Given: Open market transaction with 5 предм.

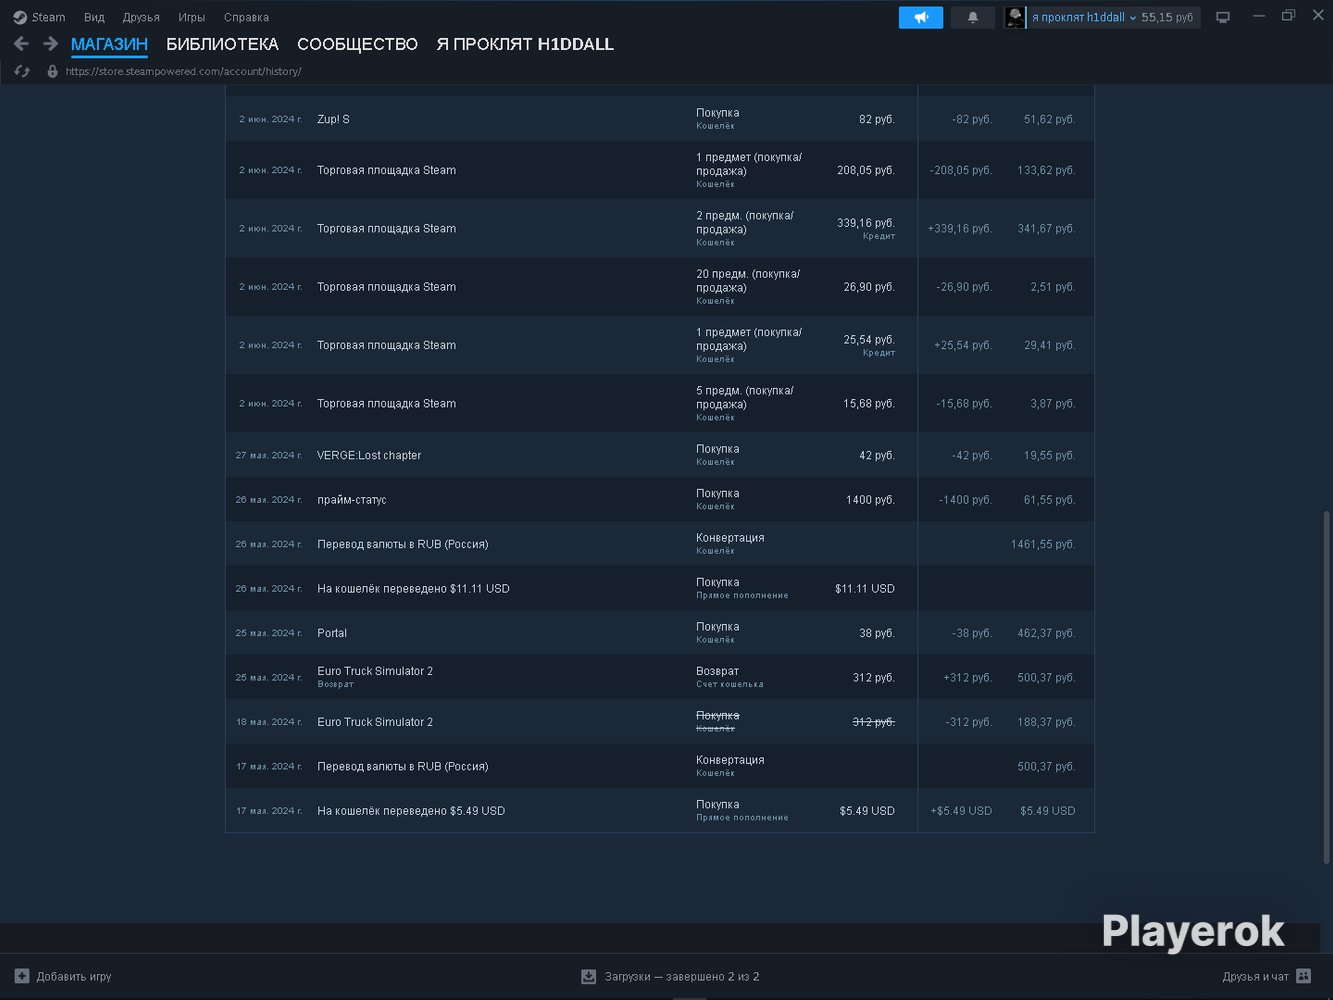Looking at the screenshot, I should pyautogui.click(x=660, y=404).
